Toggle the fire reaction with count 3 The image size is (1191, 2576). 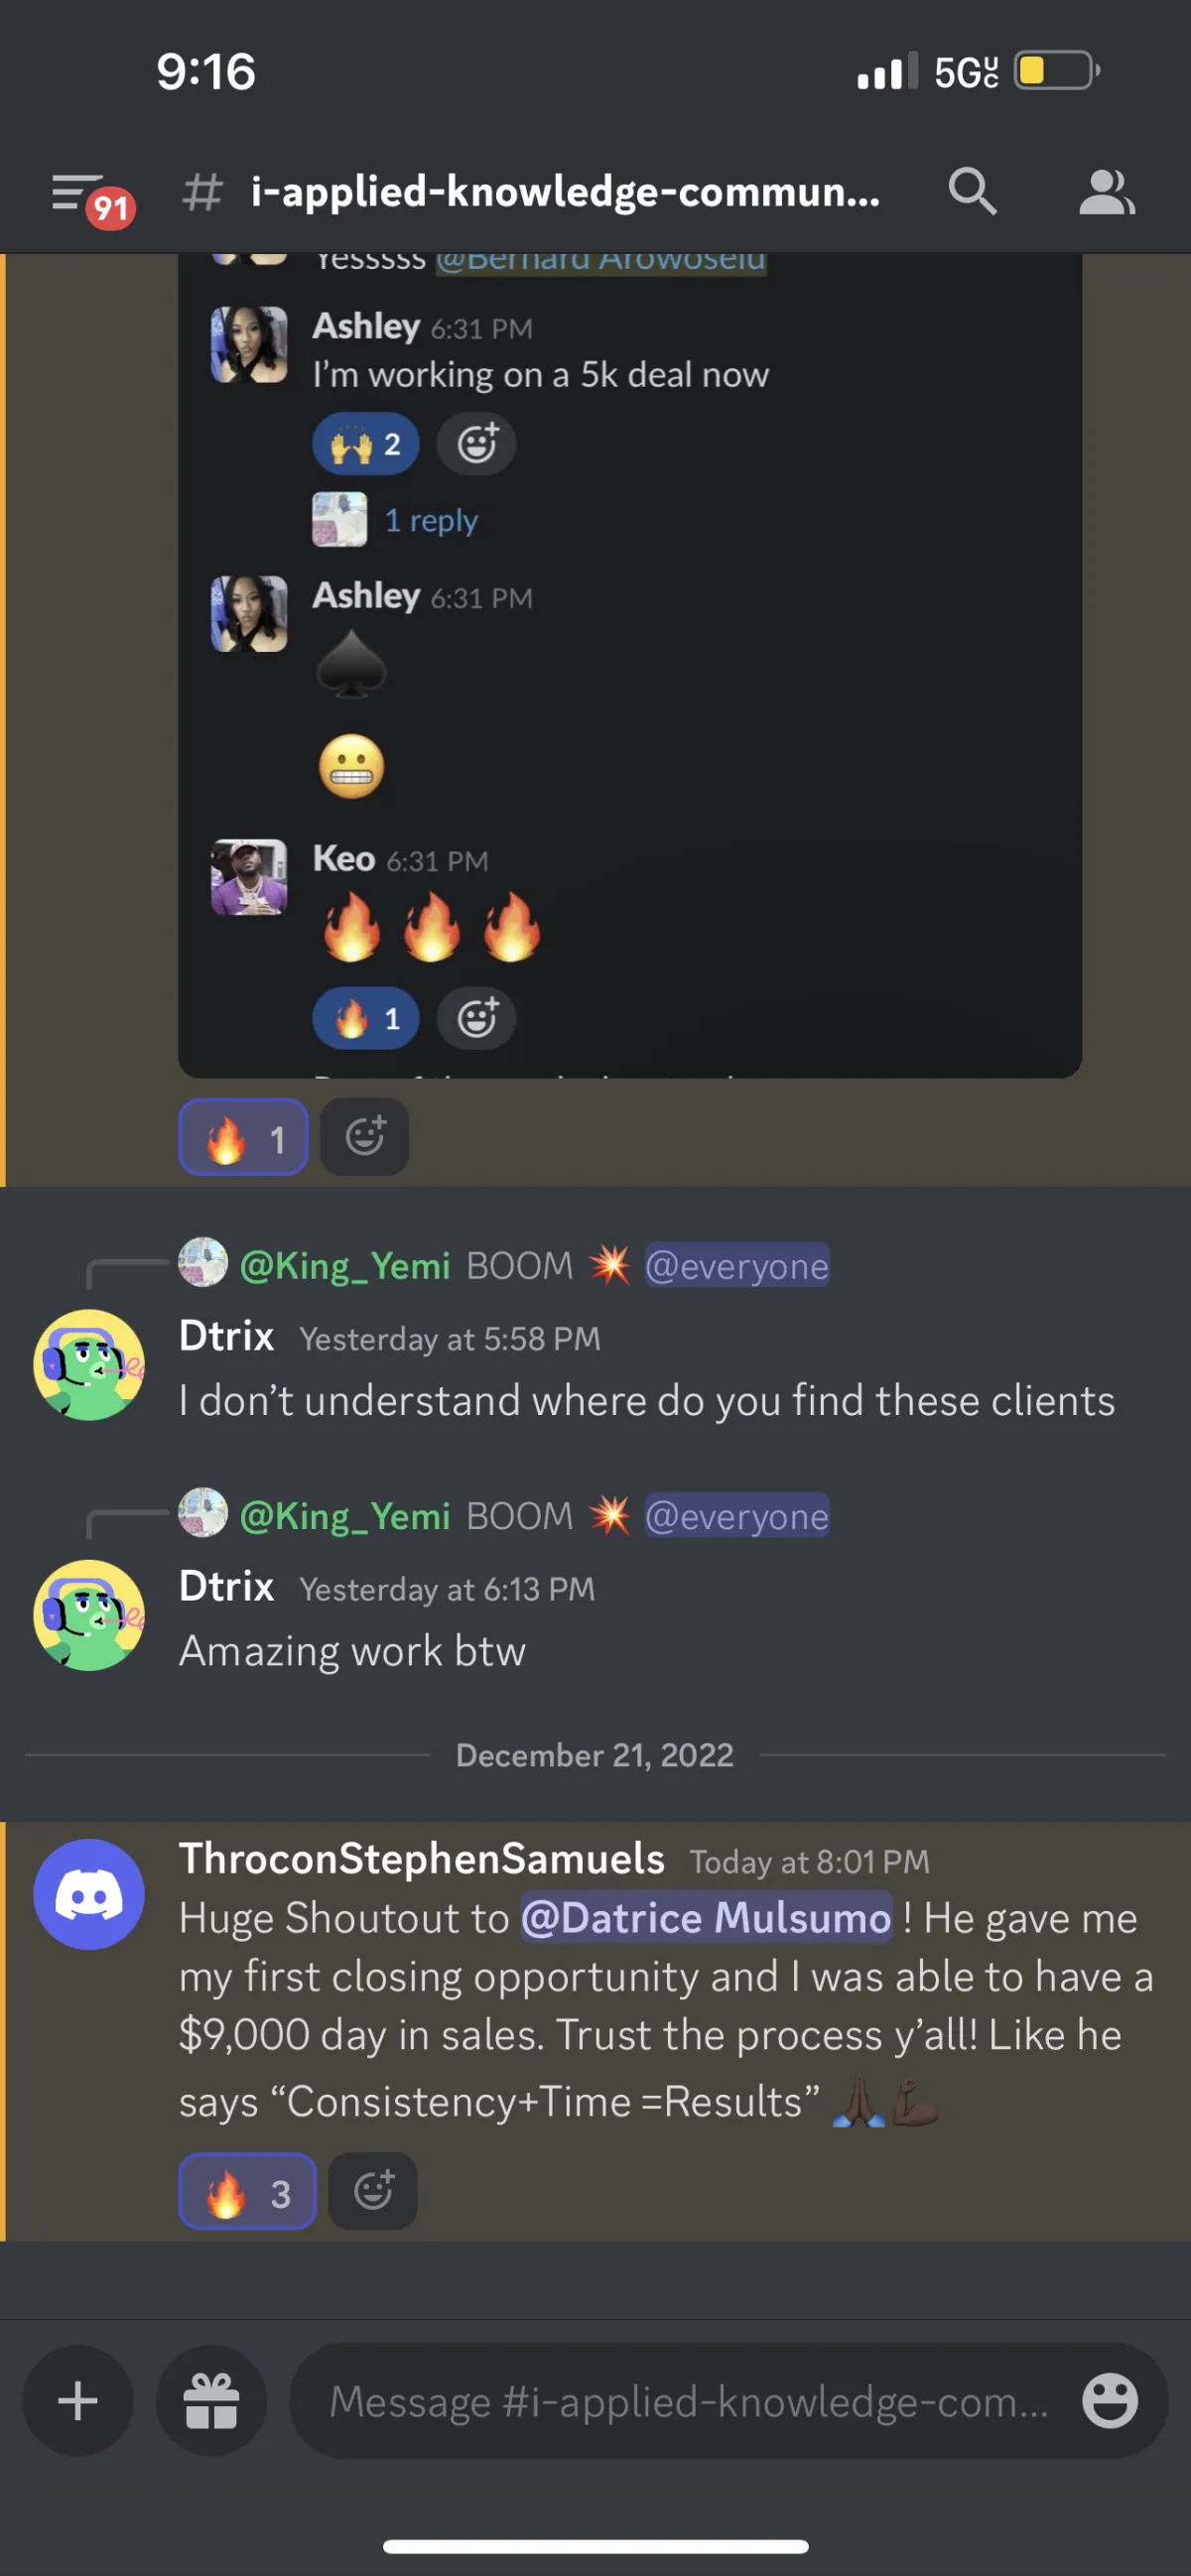tap(248, 2190)
